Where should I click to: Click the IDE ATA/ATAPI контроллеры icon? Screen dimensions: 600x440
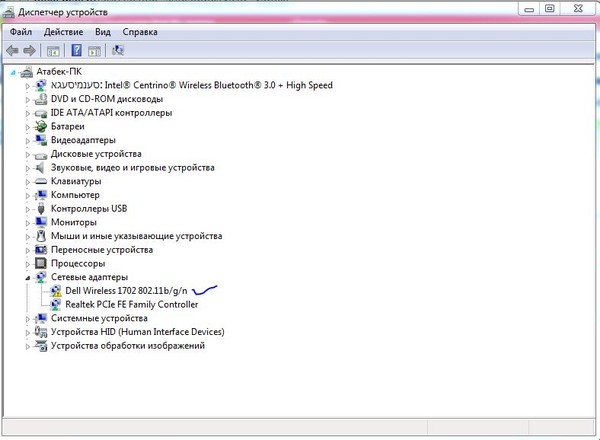[41, 113]
